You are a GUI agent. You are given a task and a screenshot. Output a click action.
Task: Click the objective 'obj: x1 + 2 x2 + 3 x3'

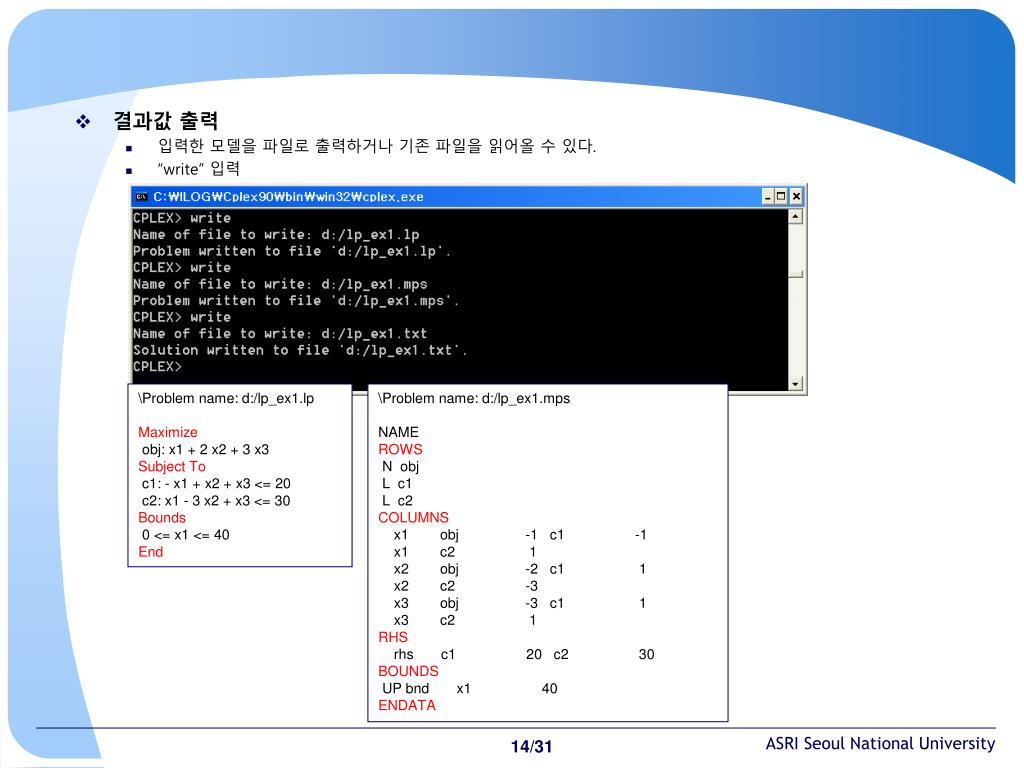tap(205, 449)
